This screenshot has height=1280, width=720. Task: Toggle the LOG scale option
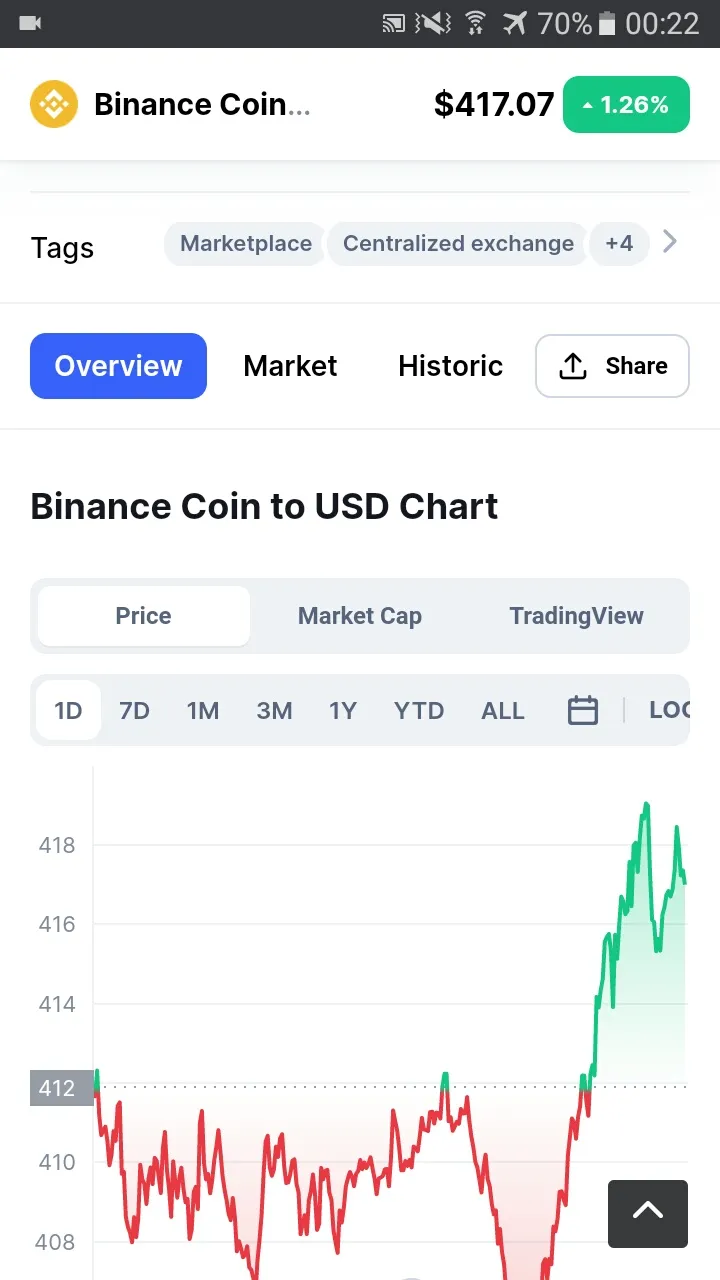pos(669,710)
